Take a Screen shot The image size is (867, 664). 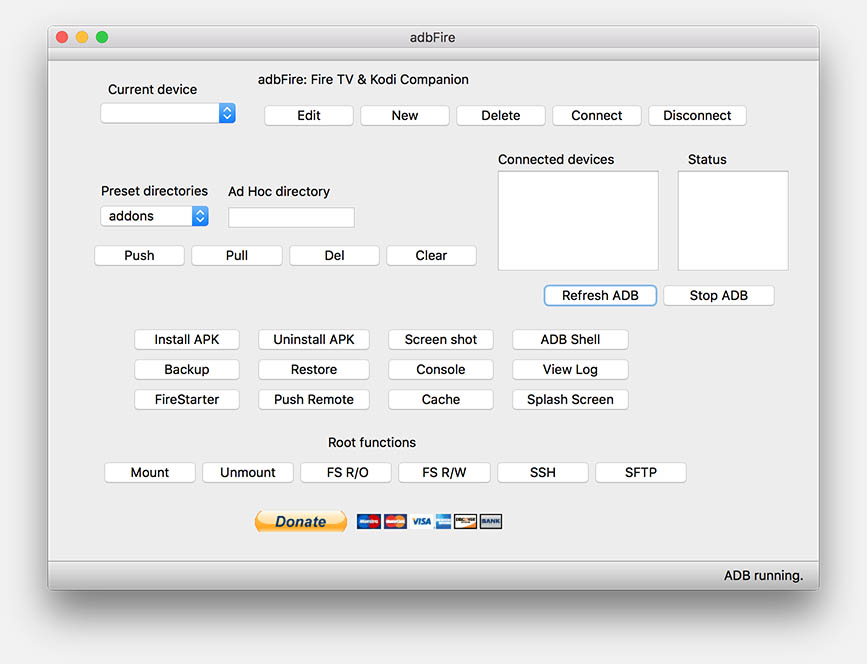pyautogui.click(x=441, y=339)
